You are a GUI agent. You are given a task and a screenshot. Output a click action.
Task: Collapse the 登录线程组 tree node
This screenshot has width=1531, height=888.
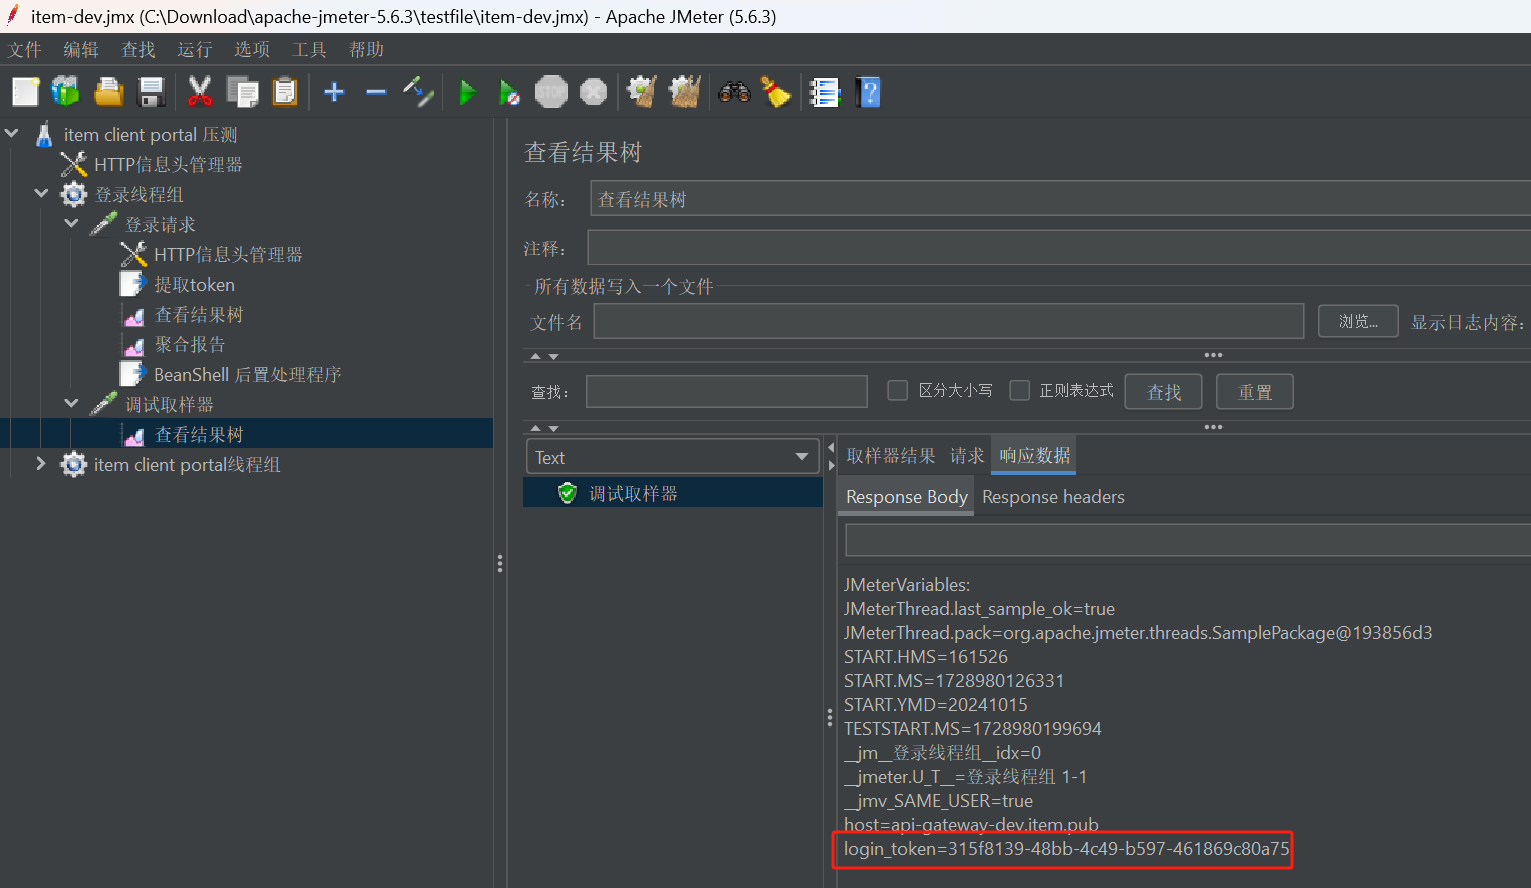coord(41,193)
